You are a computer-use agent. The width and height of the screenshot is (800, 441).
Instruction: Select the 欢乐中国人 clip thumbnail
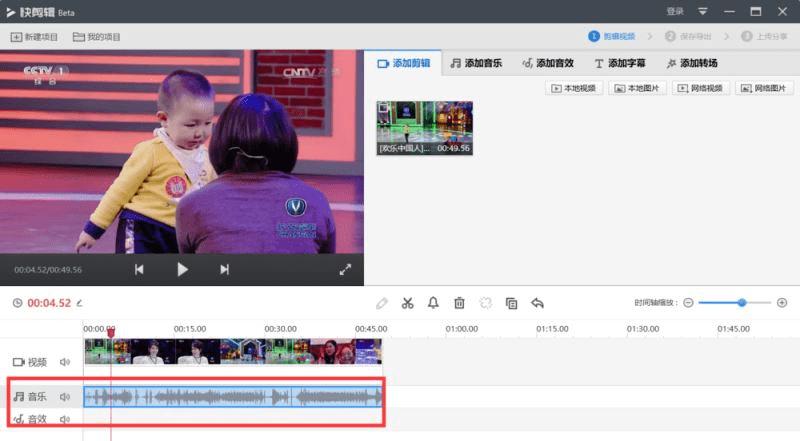(424, 128)
